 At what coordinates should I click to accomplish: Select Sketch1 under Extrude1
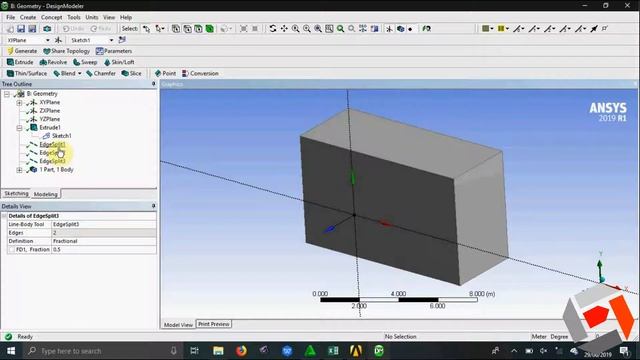click(62, 136)
